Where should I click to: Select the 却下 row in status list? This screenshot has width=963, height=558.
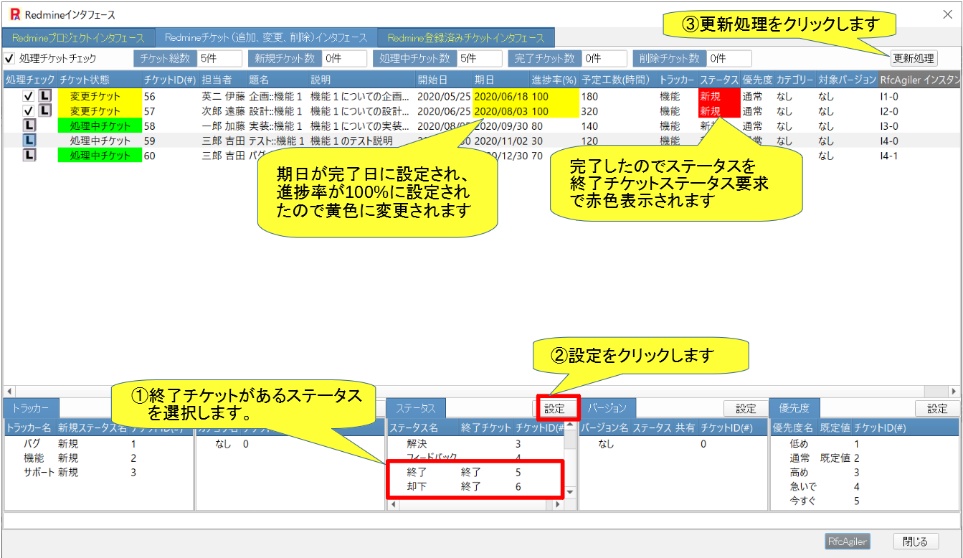pyautogui.click(x=475, y=486)
